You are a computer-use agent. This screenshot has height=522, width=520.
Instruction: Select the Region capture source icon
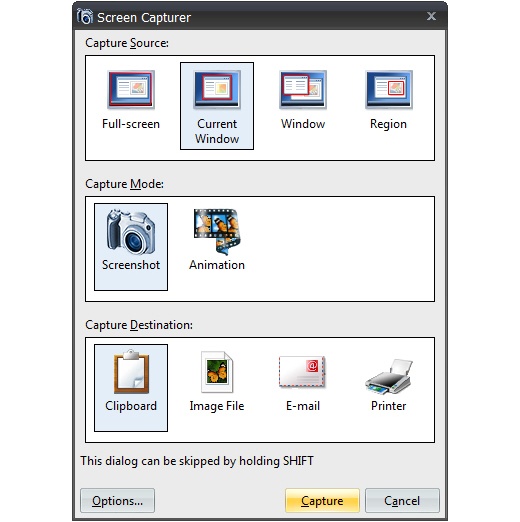click(x=389, y=89)
